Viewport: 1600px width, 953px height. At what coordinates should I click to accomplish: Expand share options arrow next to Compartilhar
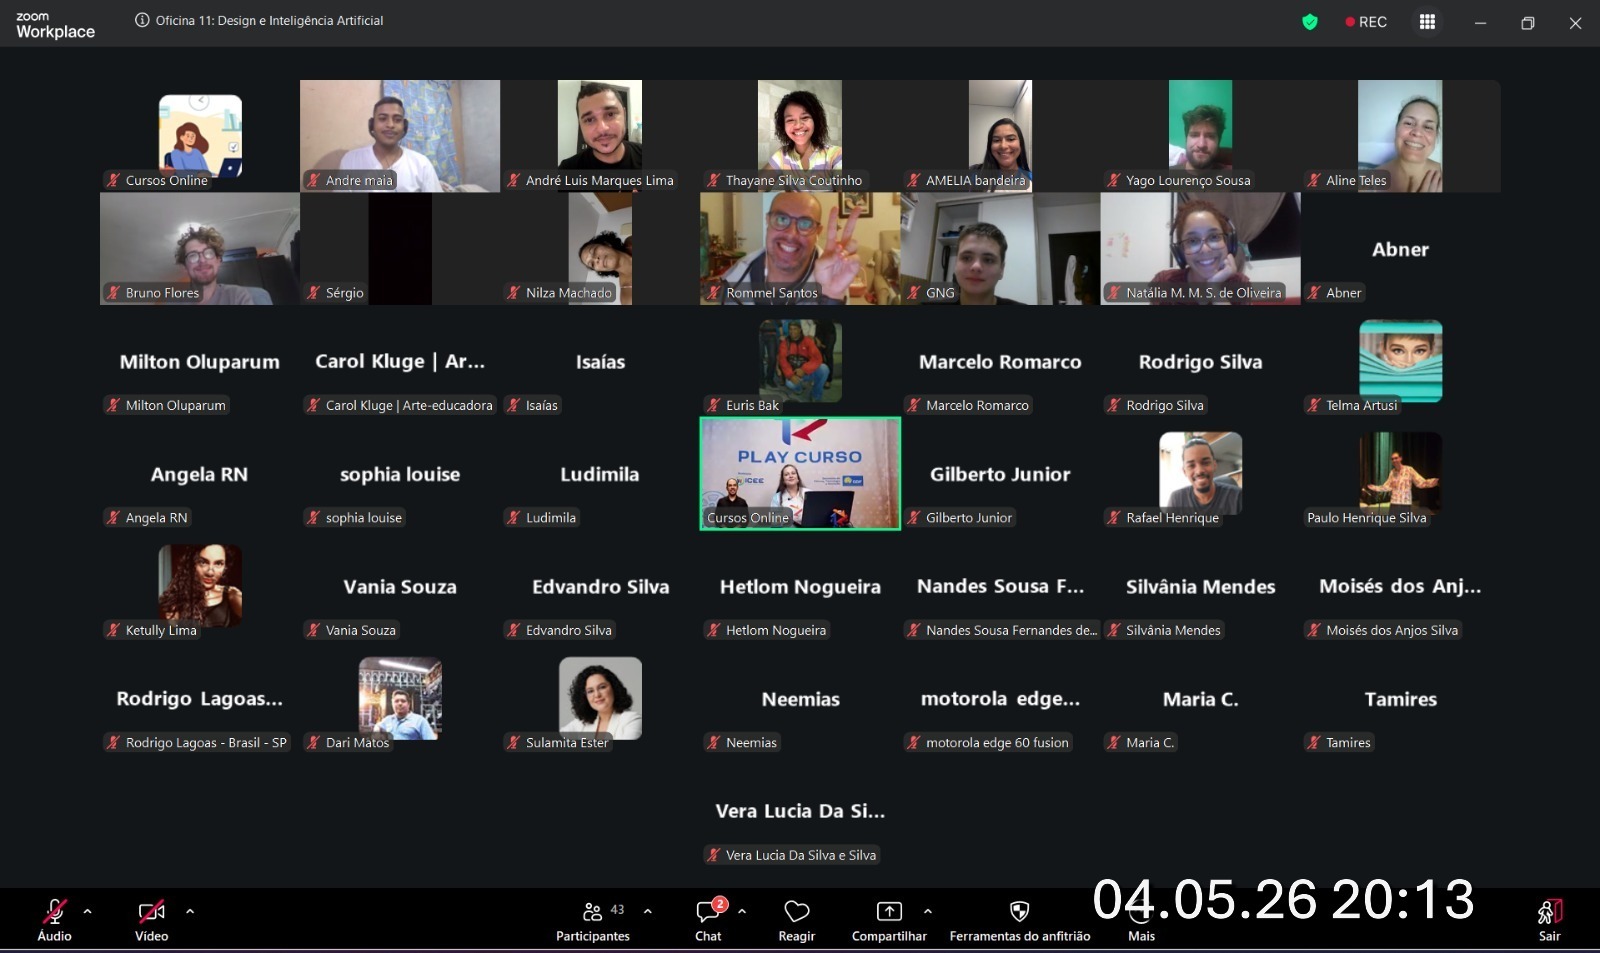click(x=928, y=912)
